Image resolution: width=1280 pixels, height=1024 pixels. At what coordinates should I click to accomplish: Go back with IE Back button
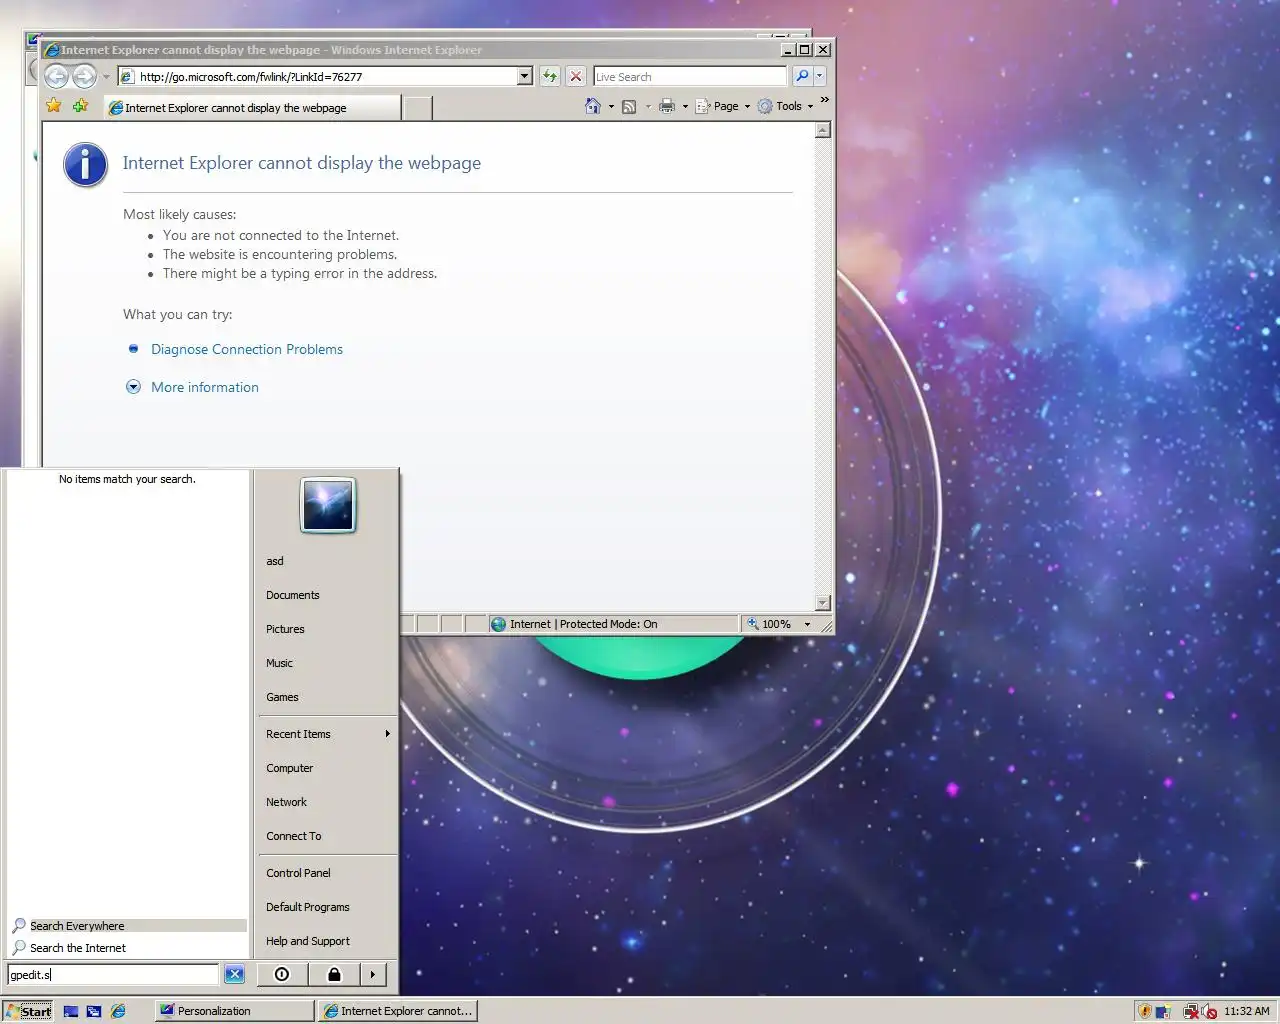56,76
